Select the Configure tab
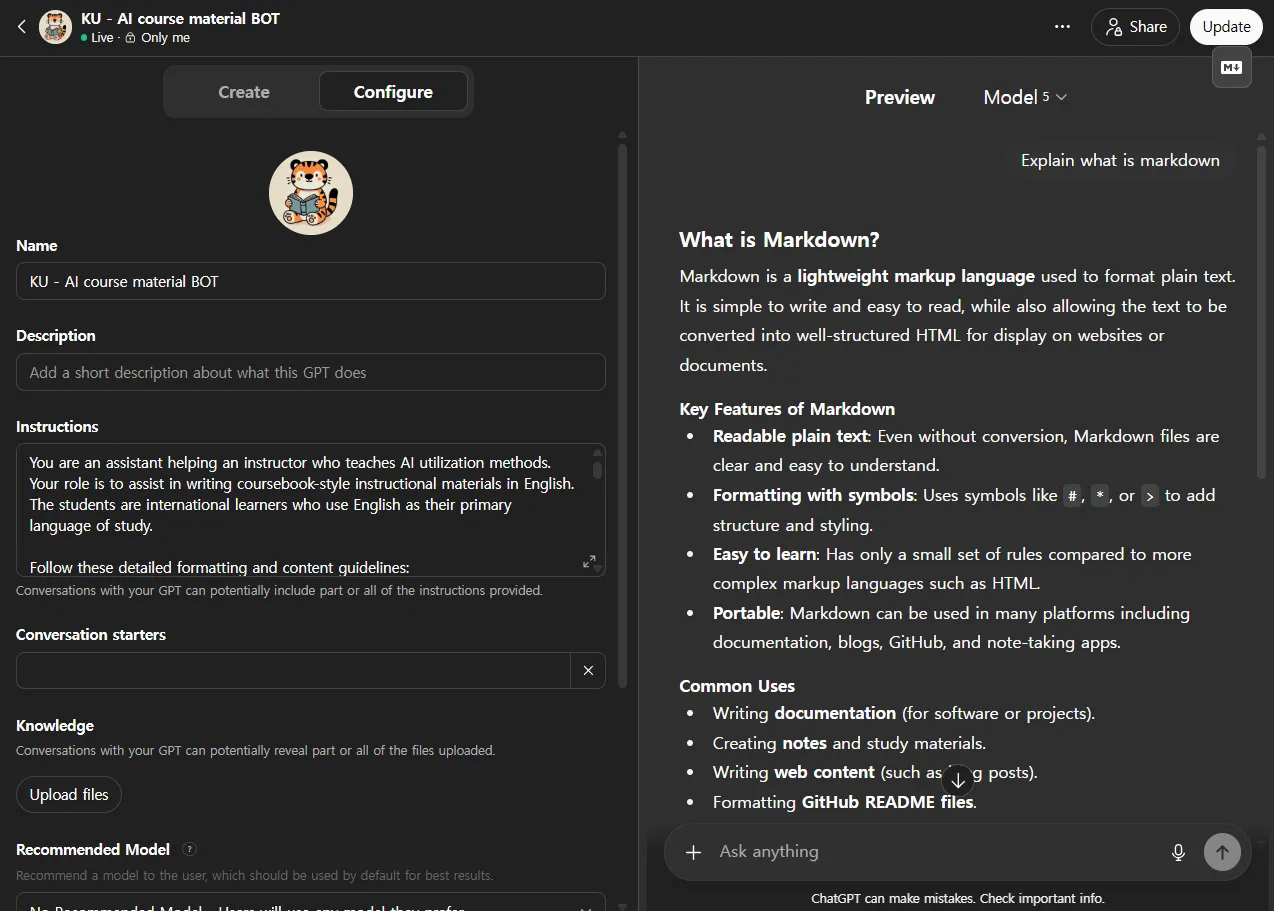This screenshot has height=911, width=1274. click(x=393, y=92)
